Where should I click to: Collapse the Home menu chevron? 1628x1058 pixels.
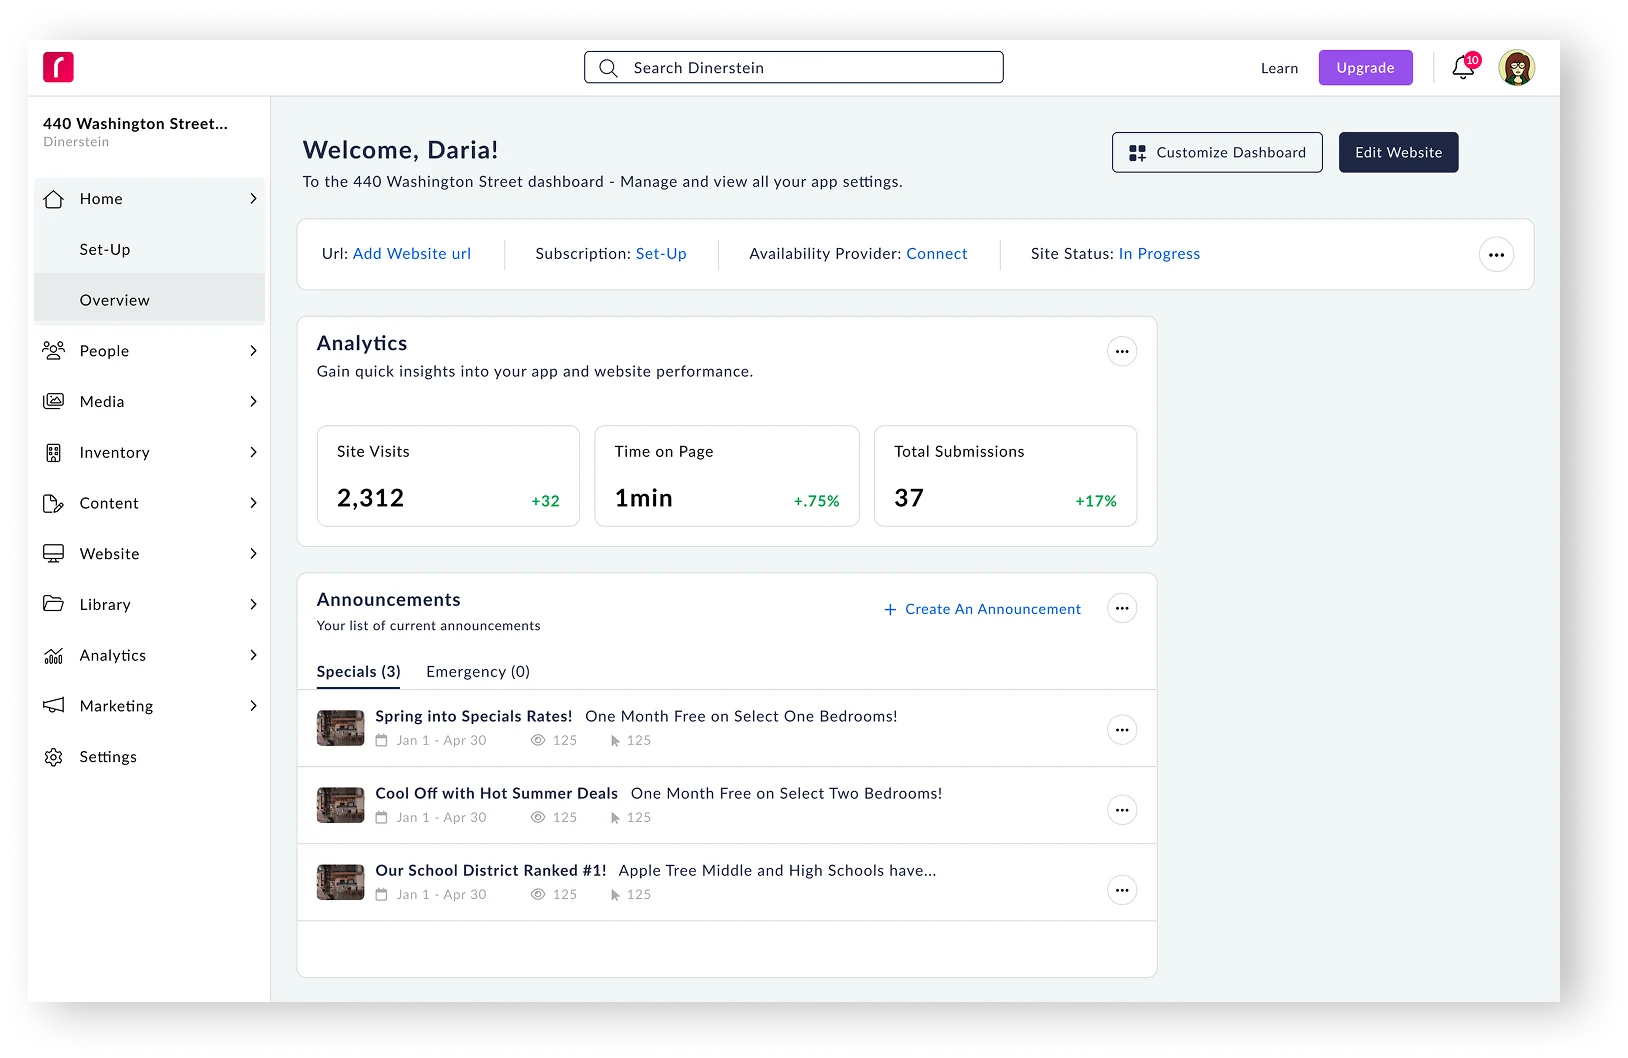click(x=253, y=199)
